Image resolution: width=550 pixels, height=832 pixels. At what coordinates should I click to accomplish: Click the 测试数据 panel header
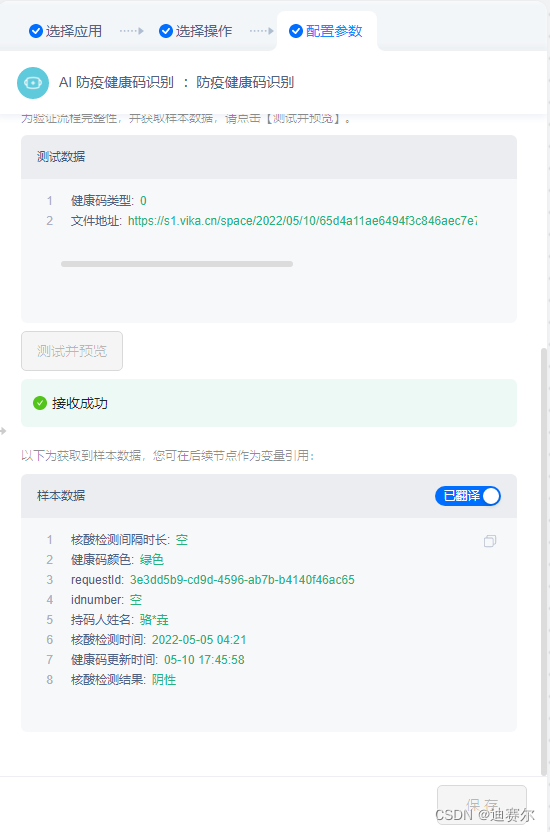click(269, 157)
